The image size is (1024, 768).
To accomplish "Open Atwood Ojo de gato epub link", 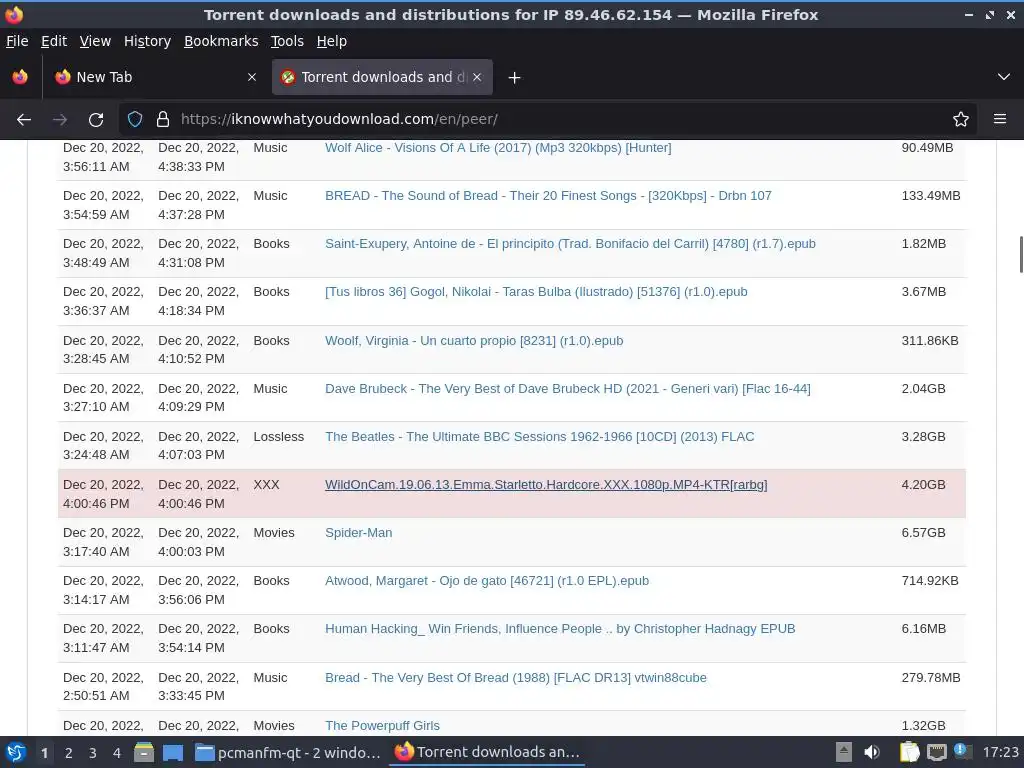I will point(487,581).
